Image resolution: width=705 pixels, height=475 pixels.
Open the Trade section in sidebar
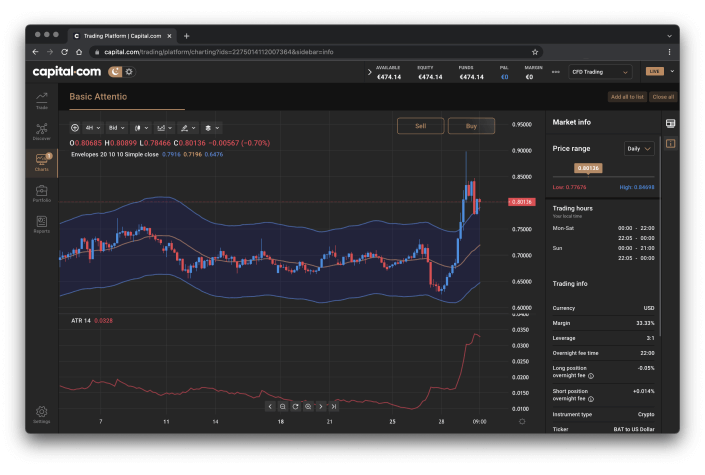41,100
